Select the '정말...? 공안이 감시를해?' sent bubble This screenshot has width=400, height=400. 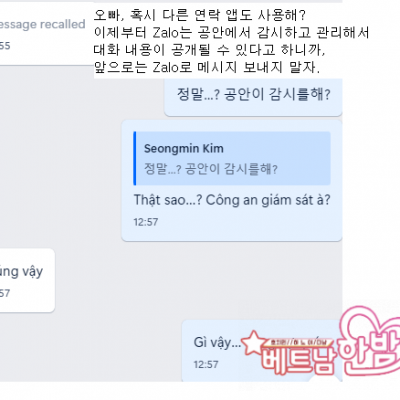[x=253, y=96]
